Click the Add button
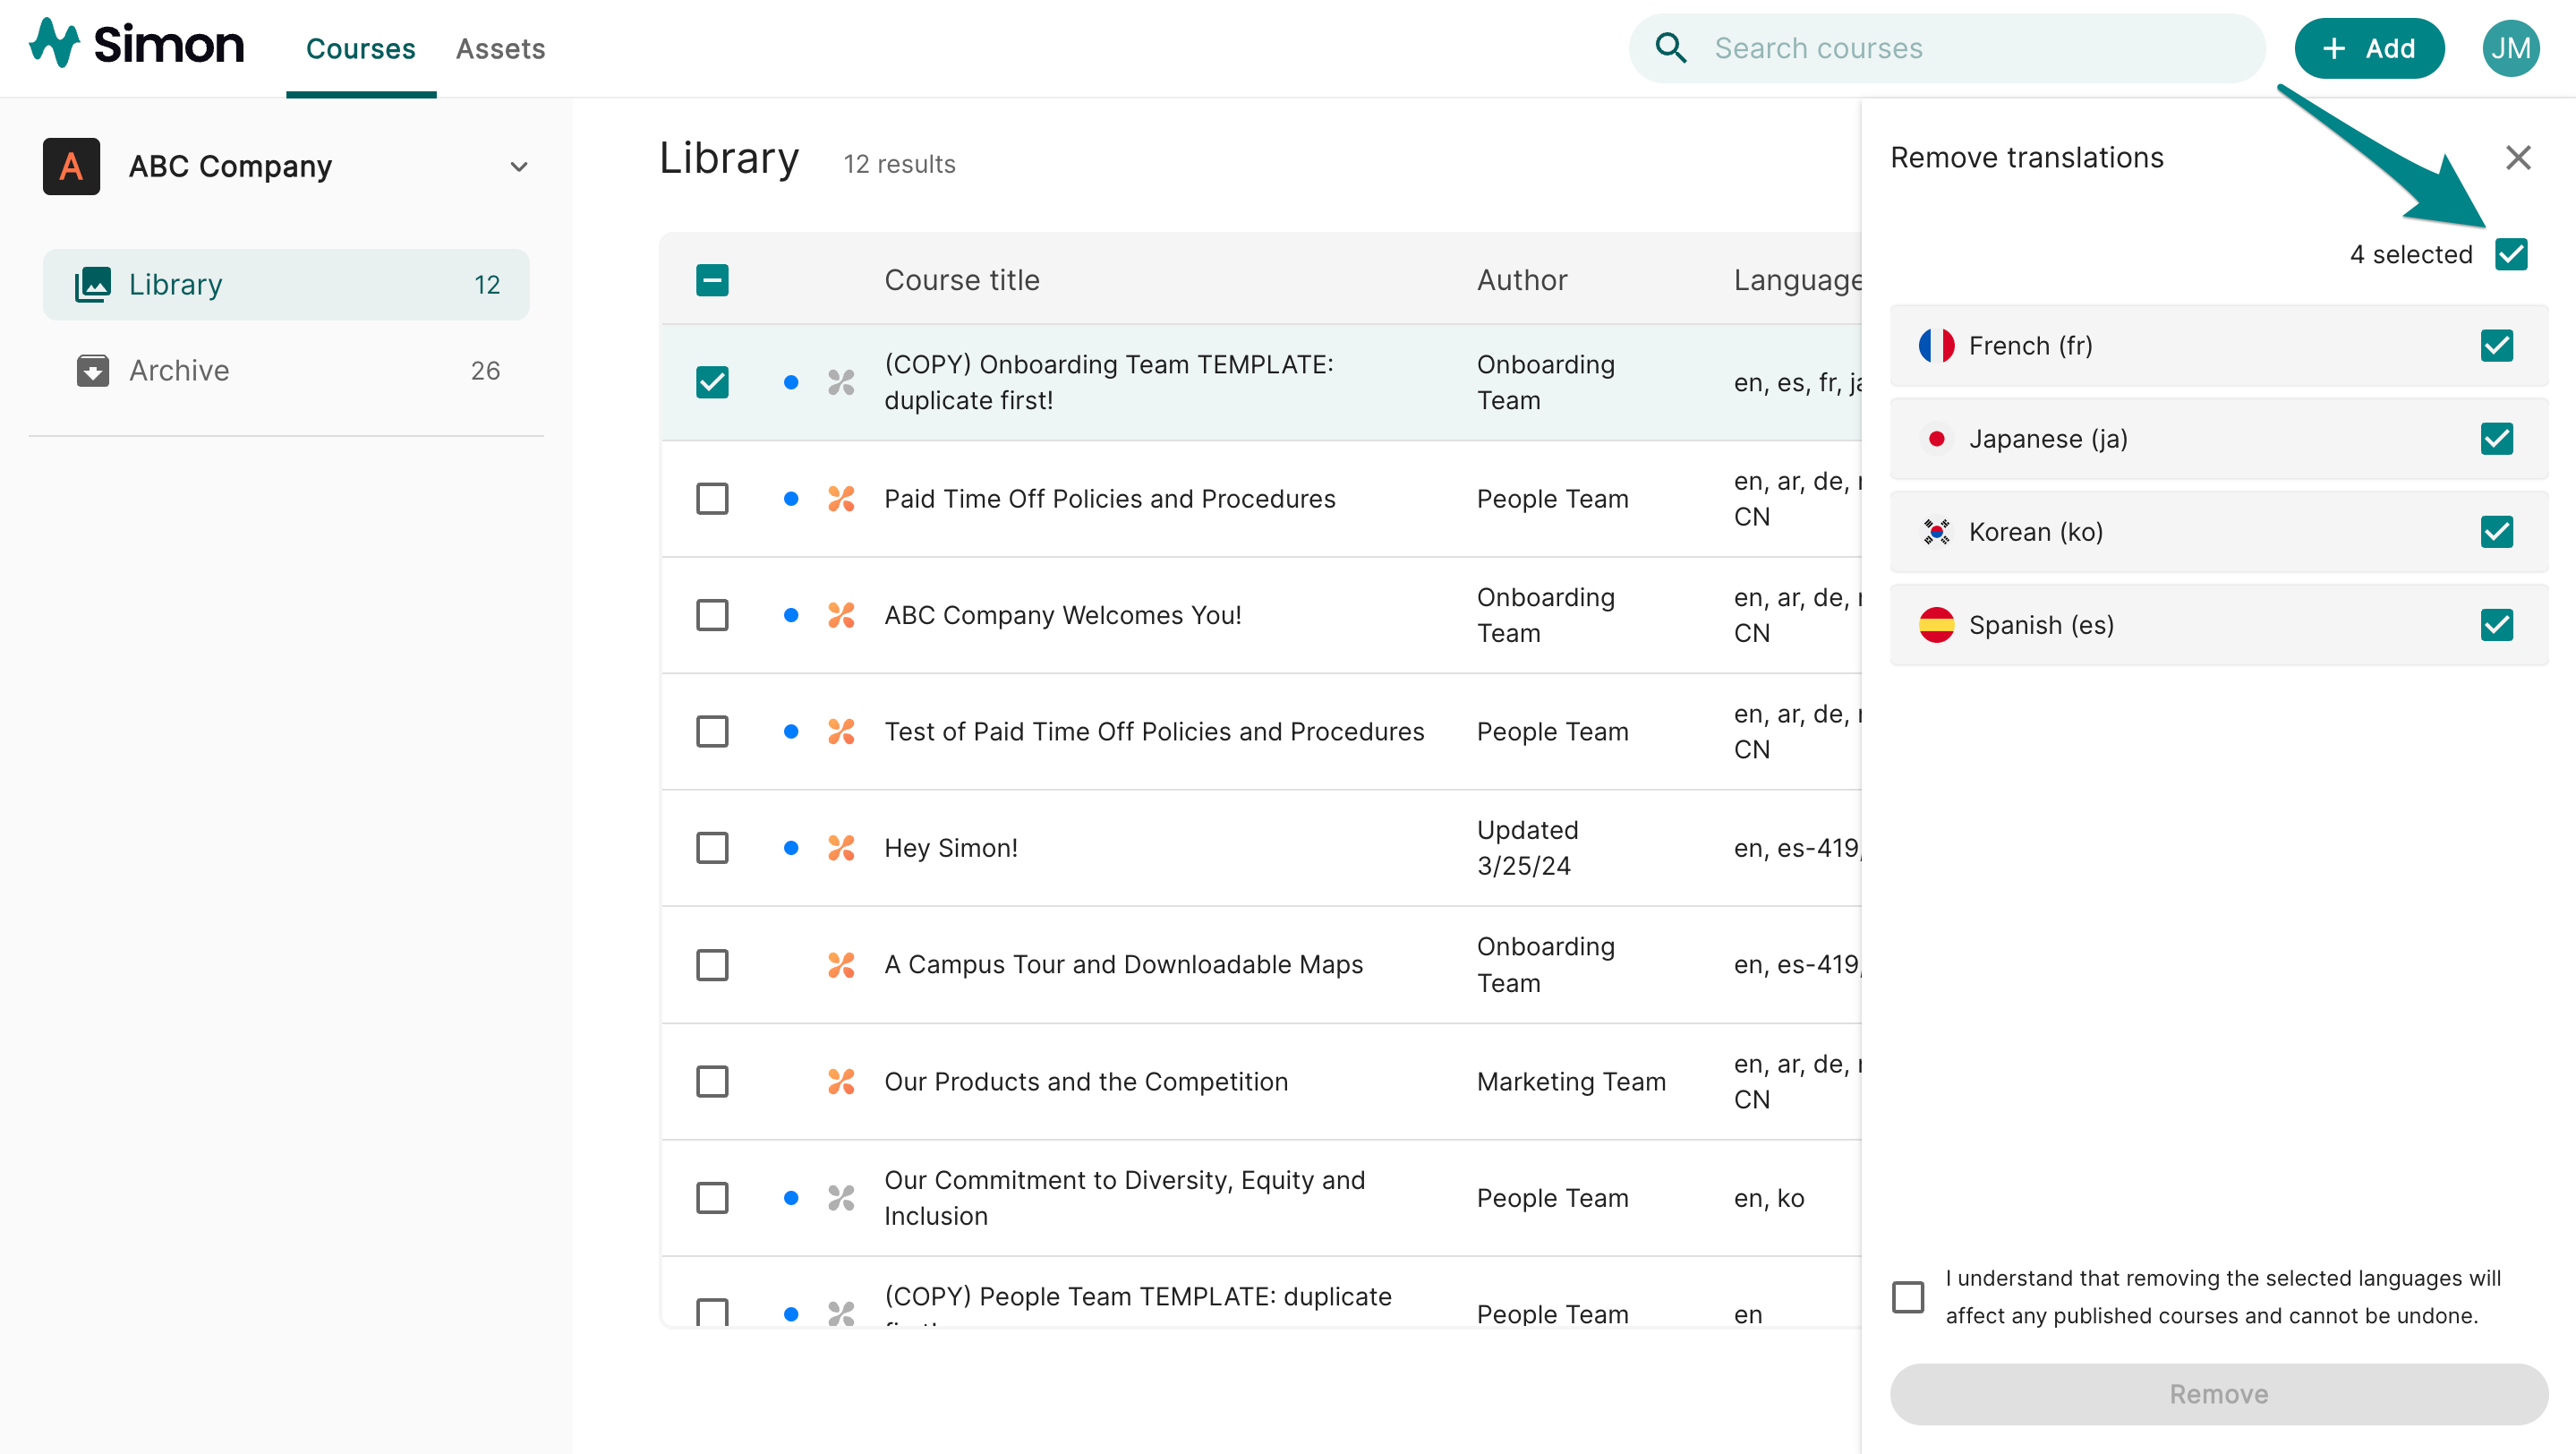Image resolution: width=2576 pixels, height=1454 pixels. point(2368,48)
